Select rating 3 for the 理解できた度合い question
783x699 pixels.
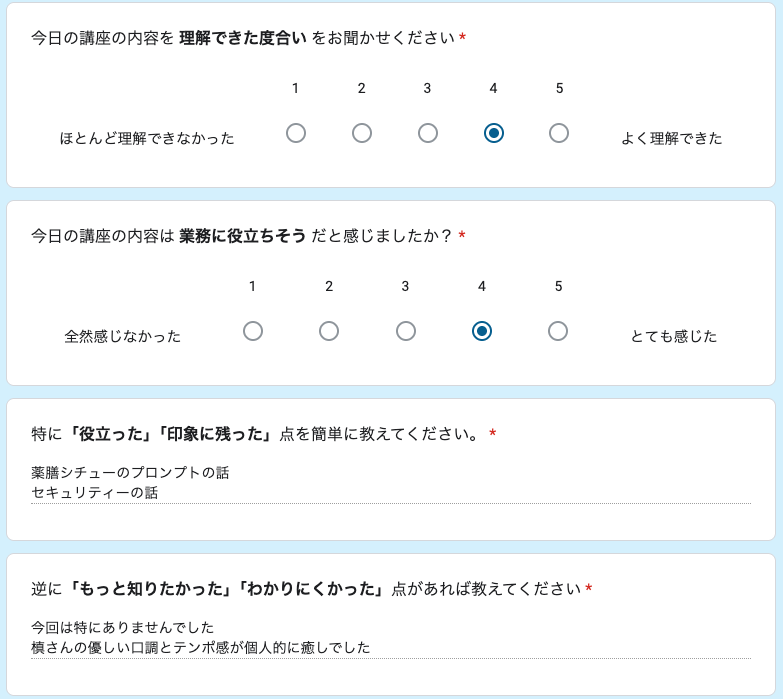point(428,133)
